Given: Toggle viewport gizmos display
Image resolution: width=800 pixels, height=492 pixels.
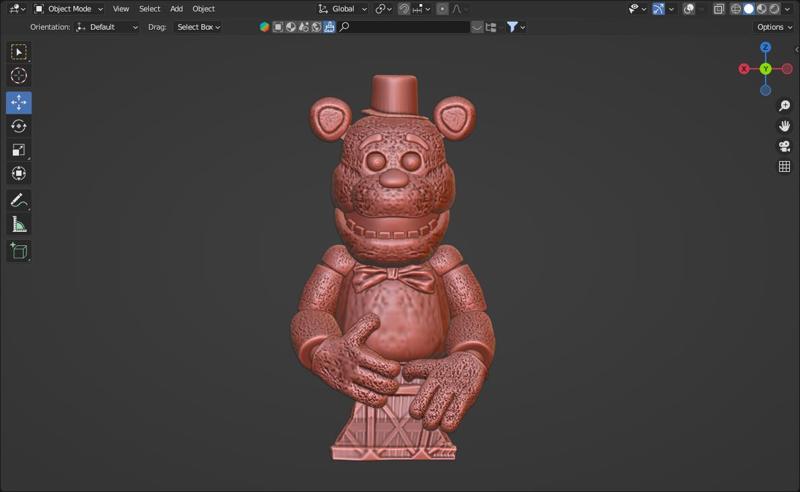Looking at the screenshot, I should point(659,9).
